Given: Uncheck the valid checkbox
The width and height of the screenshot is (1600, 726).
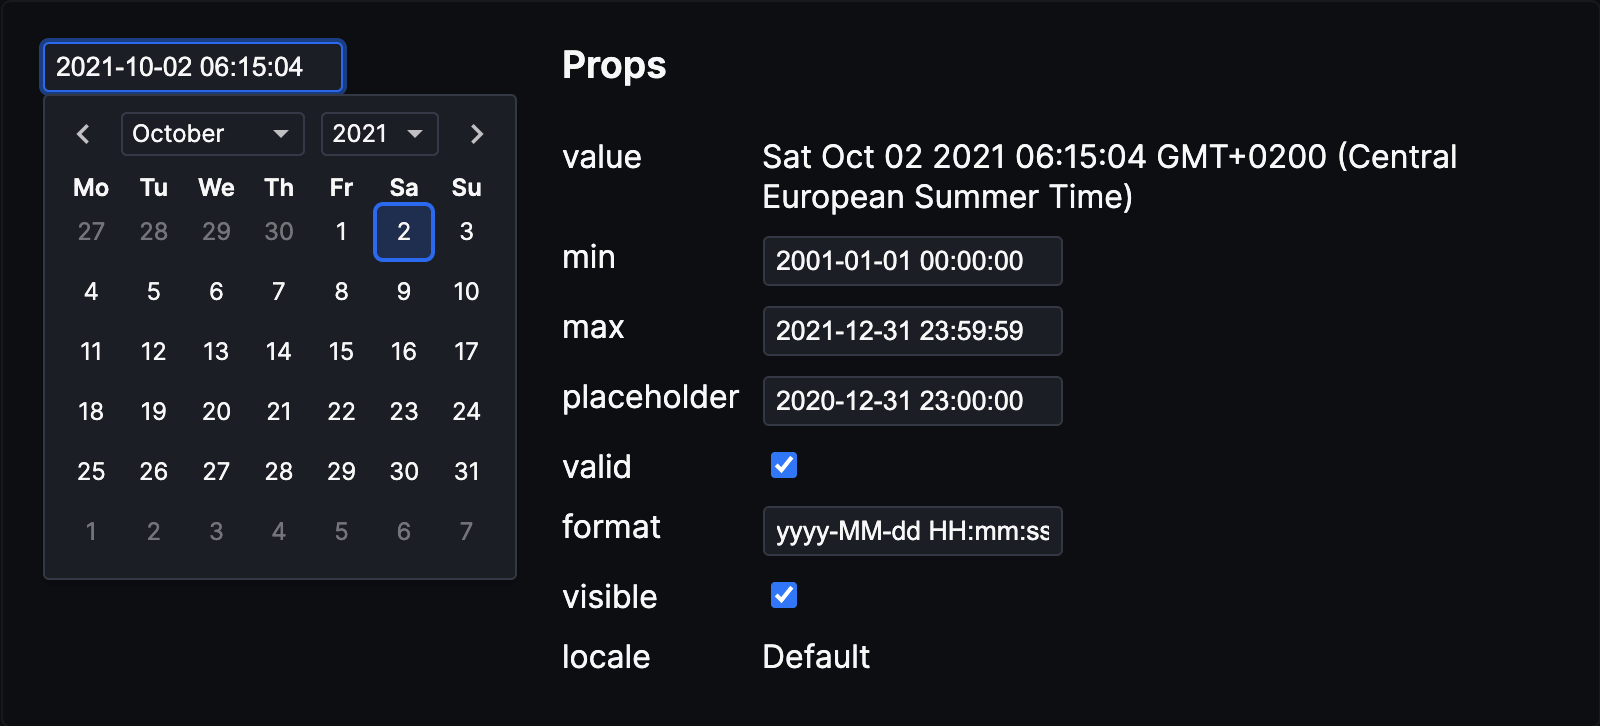Looking at the screenshot, I should click(784, 465).
